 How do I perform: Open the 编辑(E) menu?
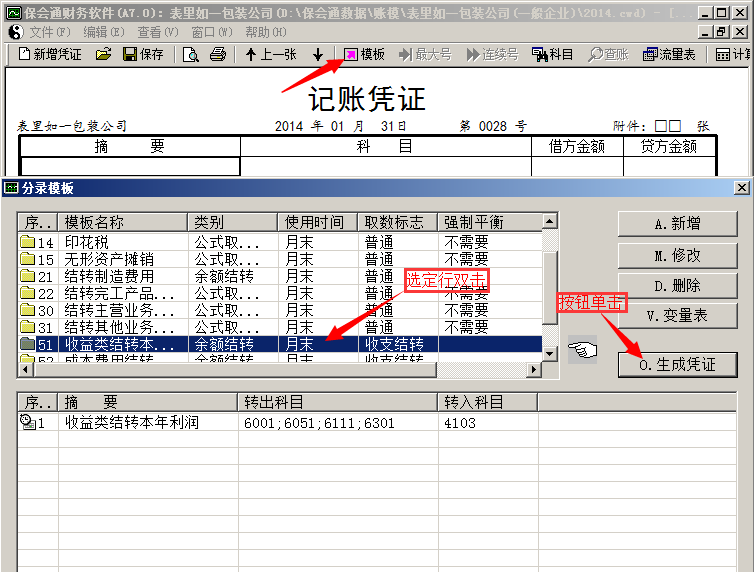[104, 32]
